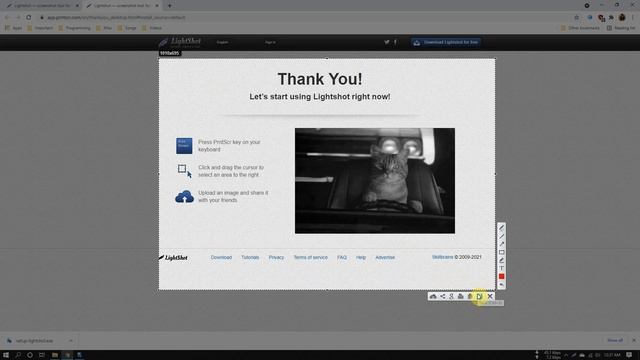Click the Help footer link
Image resolution: width=640 pixels, height=360 pixels.
[361, 258]
